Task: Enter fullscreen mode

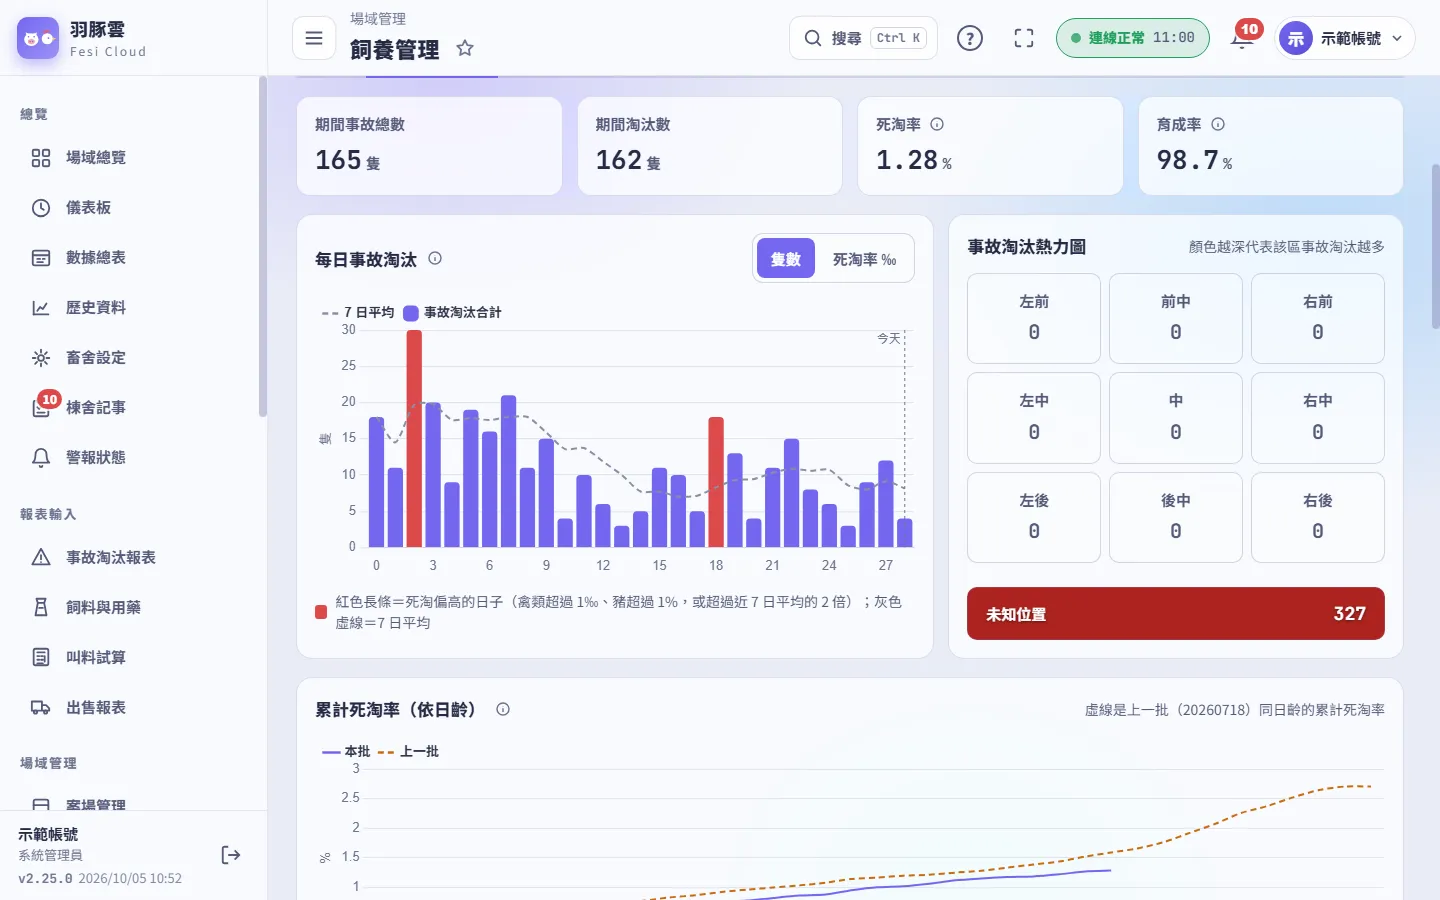Action: tap(1024, 38)
